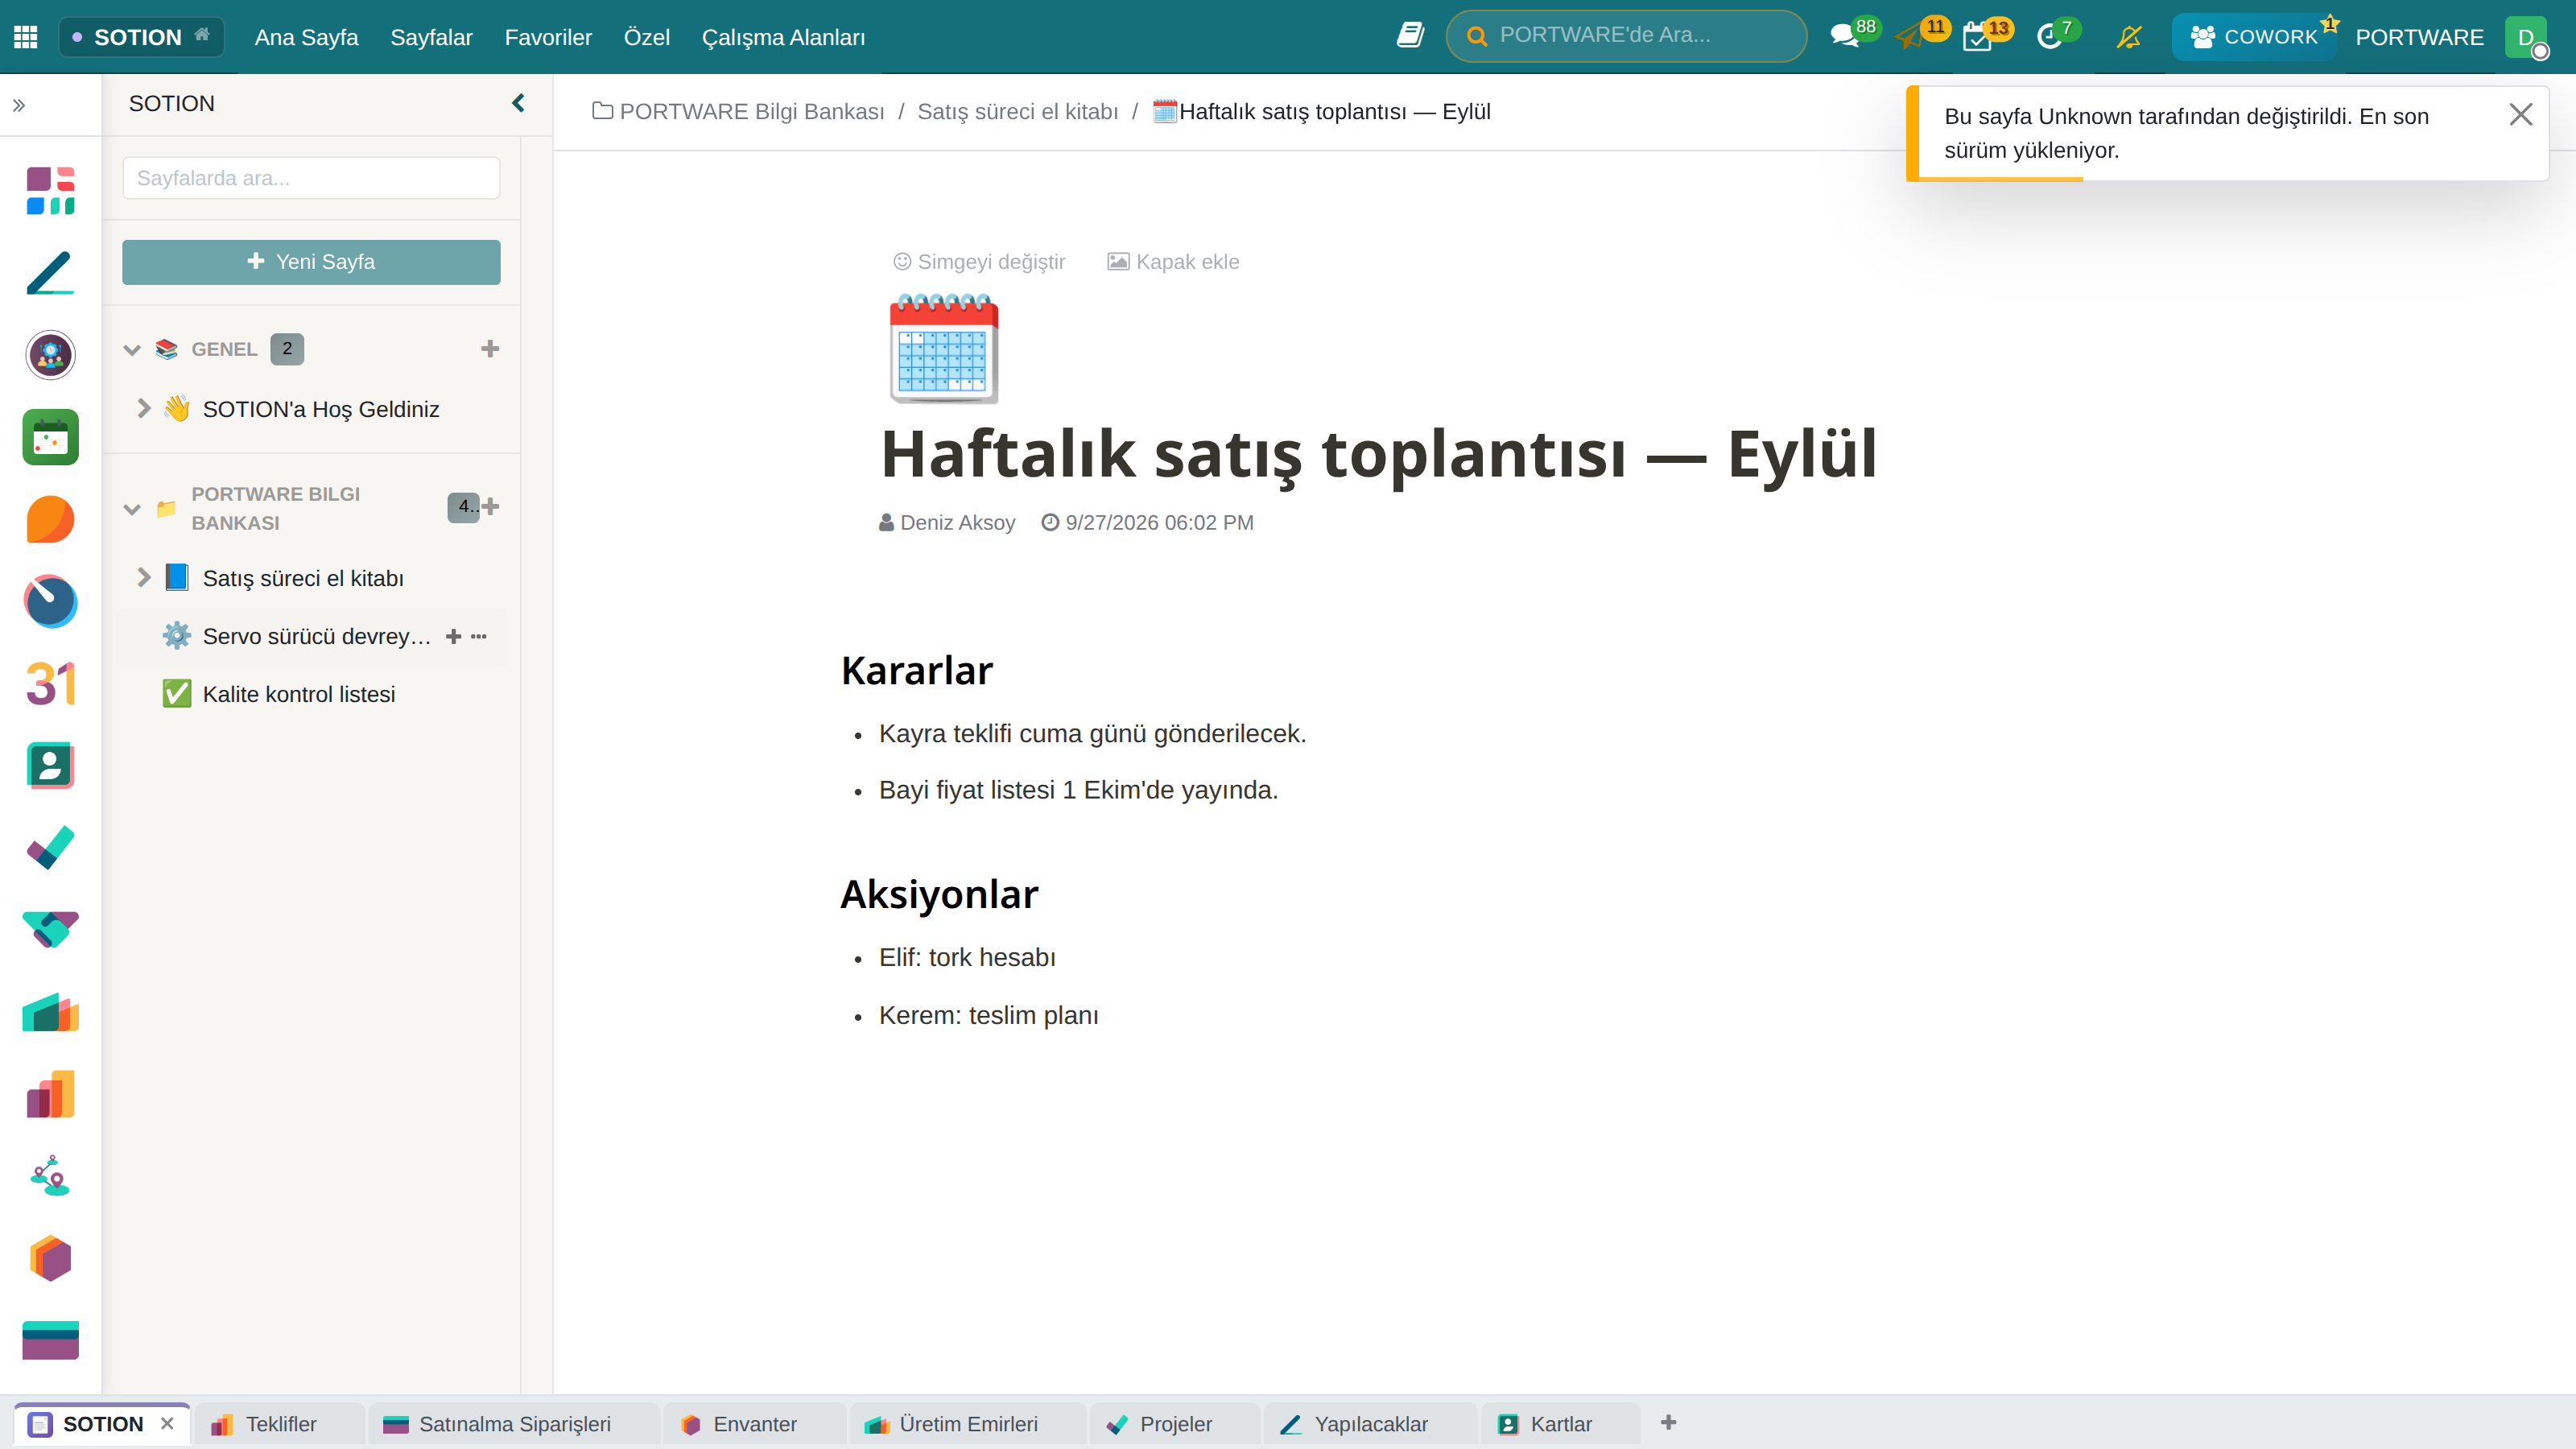Click the calendar page emoji icon
Image resolution: width=2576 pixels, height=1449 pixels.
[x=944, y=349]
